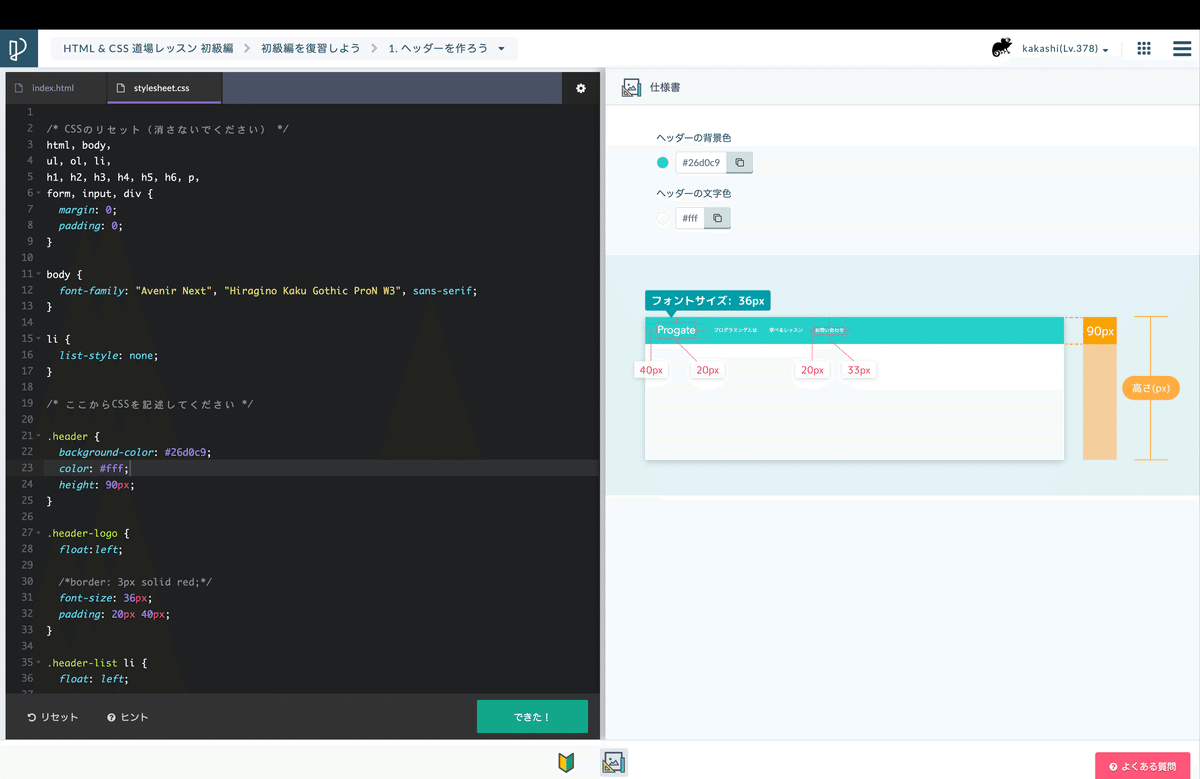The height and width of the screenshot is (779, 1200).
Task: Open the editor settings gear
Action: [x=581, y=88]
